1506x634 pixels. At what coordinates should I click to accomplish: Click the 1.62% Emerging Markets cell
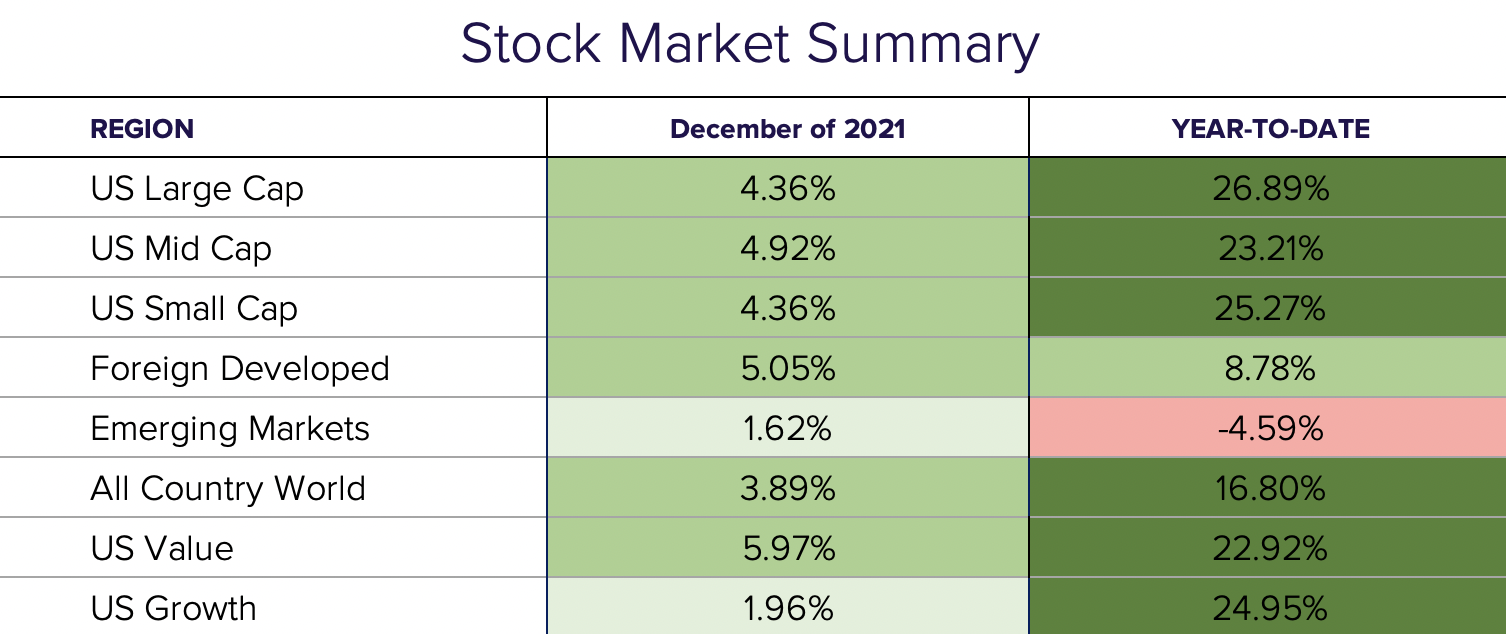click(x=787, y=429)
